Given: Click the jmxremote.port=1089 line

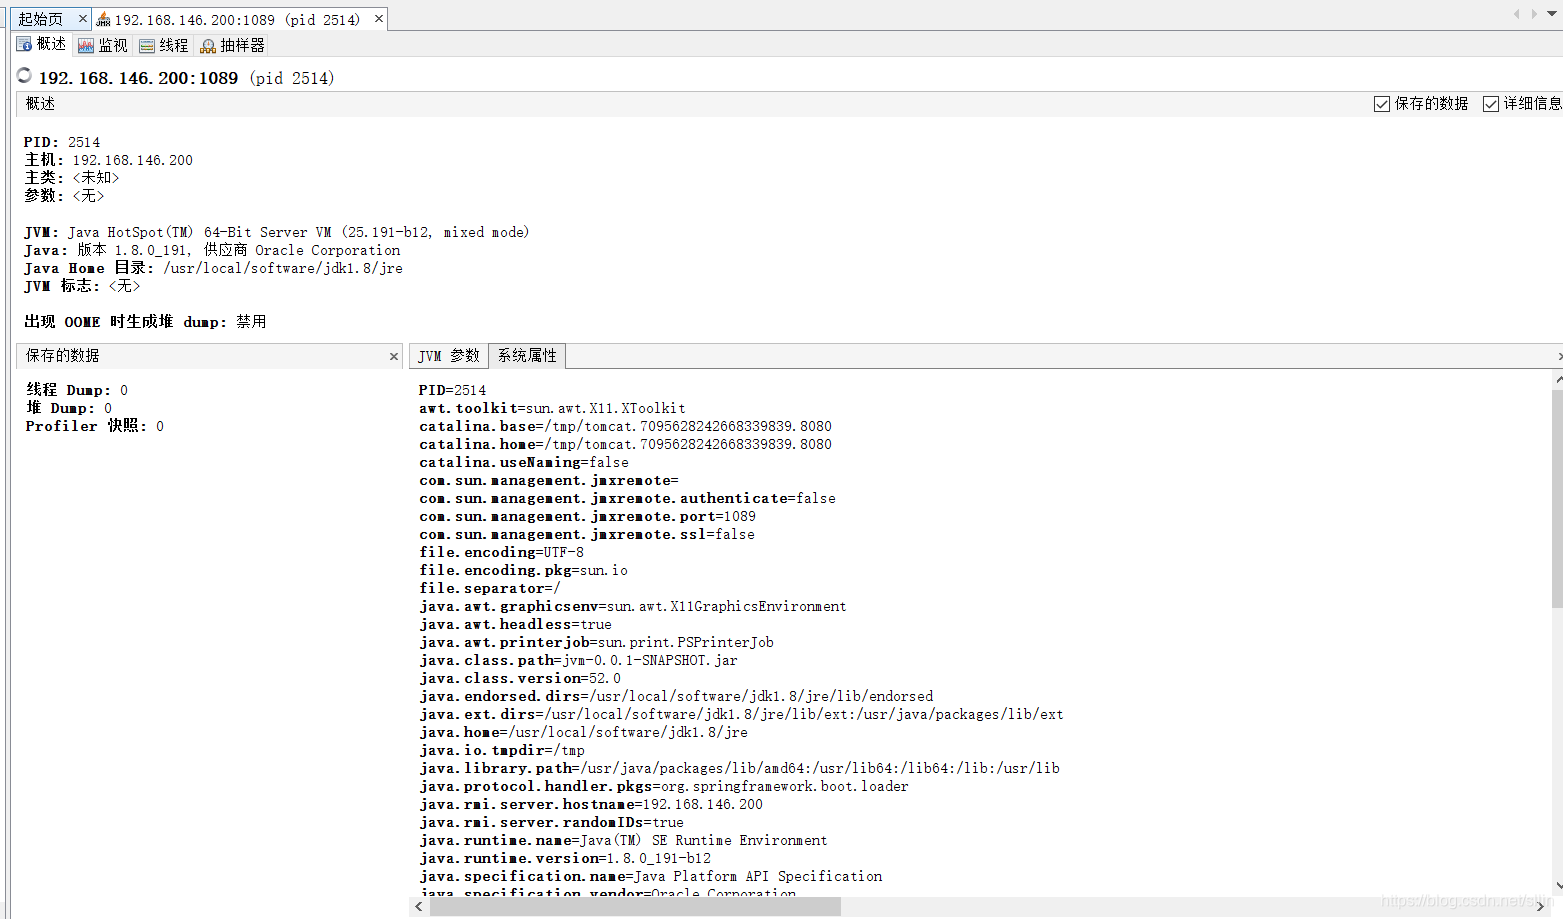Looking at the screenshot, I should tap(587, 516).
